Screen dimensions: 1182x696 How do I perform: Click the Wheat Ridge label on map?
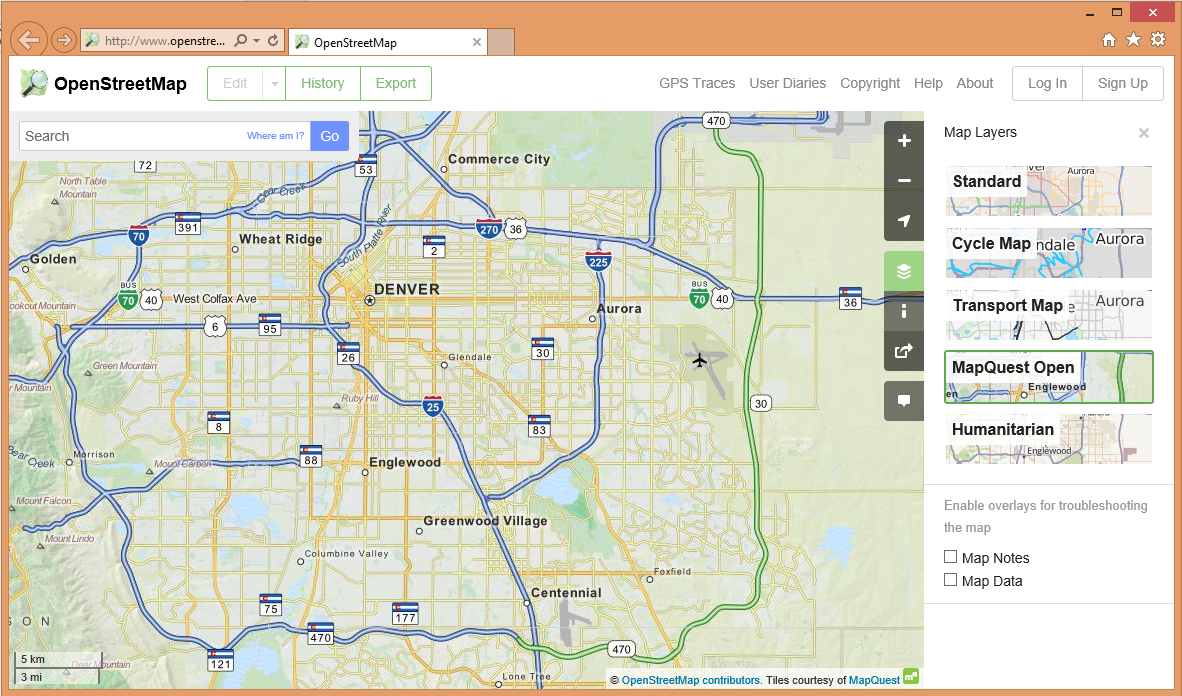pyautogui.click(x=280, y=239)
